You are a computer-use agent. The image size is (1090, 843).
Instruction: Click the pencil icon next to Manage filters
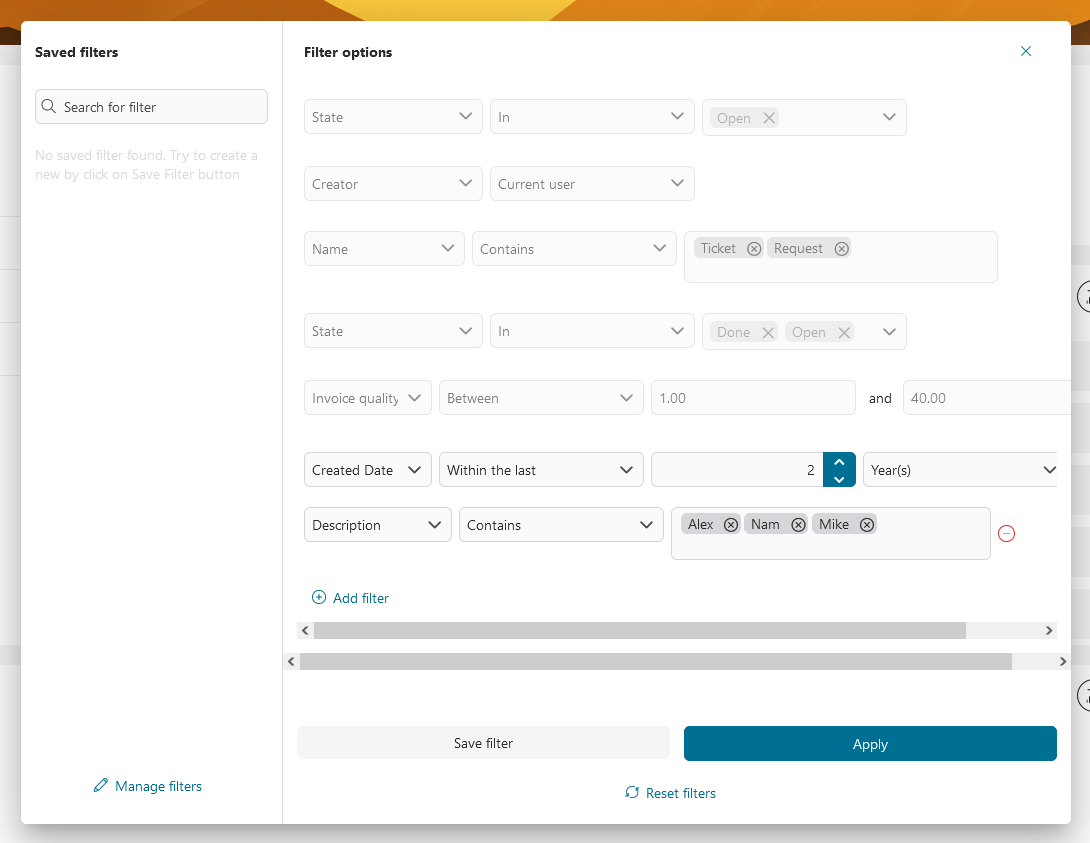pos(100,785)
